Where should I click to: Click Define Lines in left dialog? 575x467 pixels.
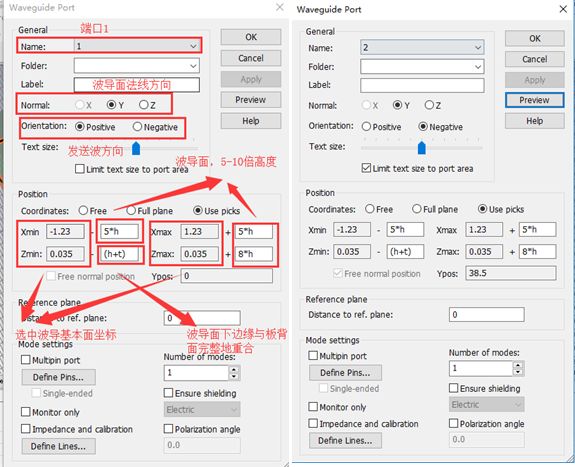58,446
